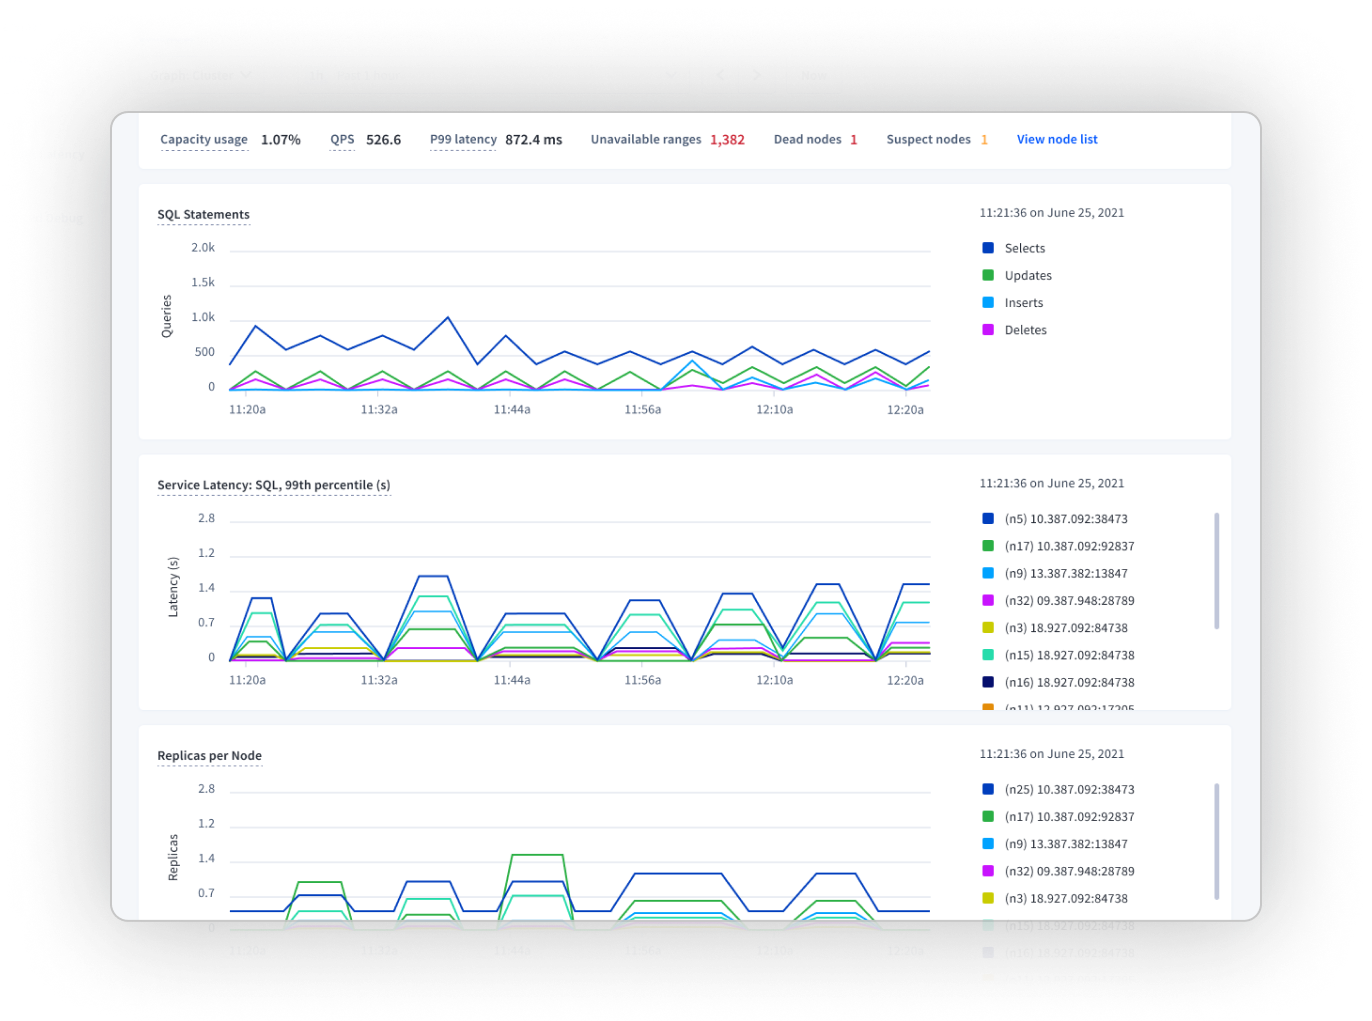The image size is (1372, 1021).
Task: Click the (n32) 09.387.948:28789 replicas legend swatch
Action: (988, 872)
